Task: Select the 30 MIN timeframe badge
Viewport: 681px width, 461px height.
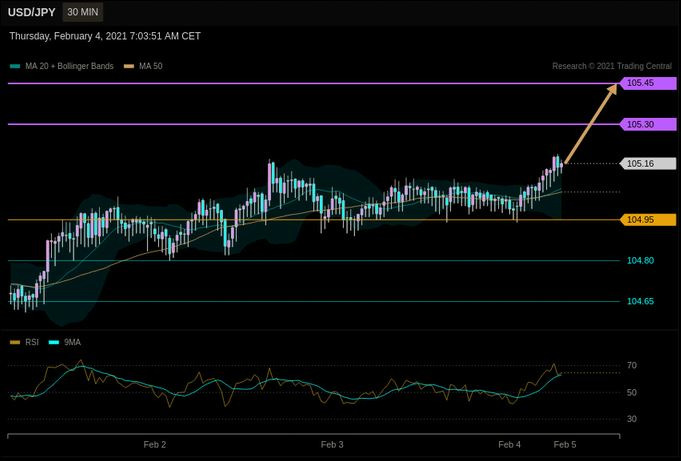Action: click(83, 12)
